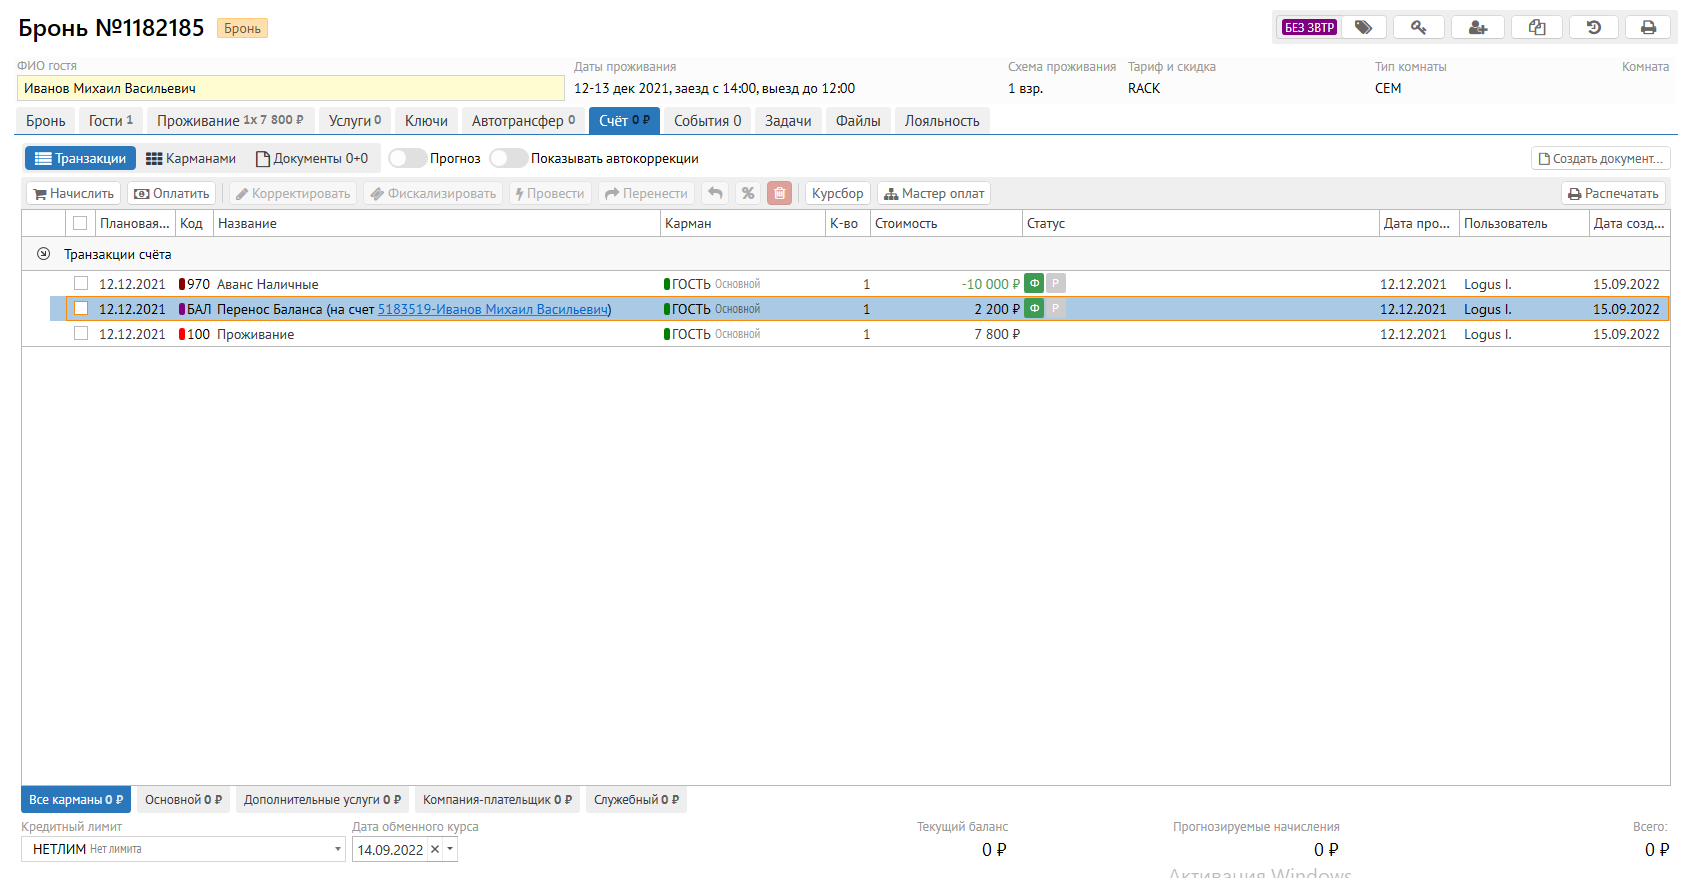This screenshot has width=1685, height=878.
Task: Click the red marker on Проживание row
Action: coord(182,334)
